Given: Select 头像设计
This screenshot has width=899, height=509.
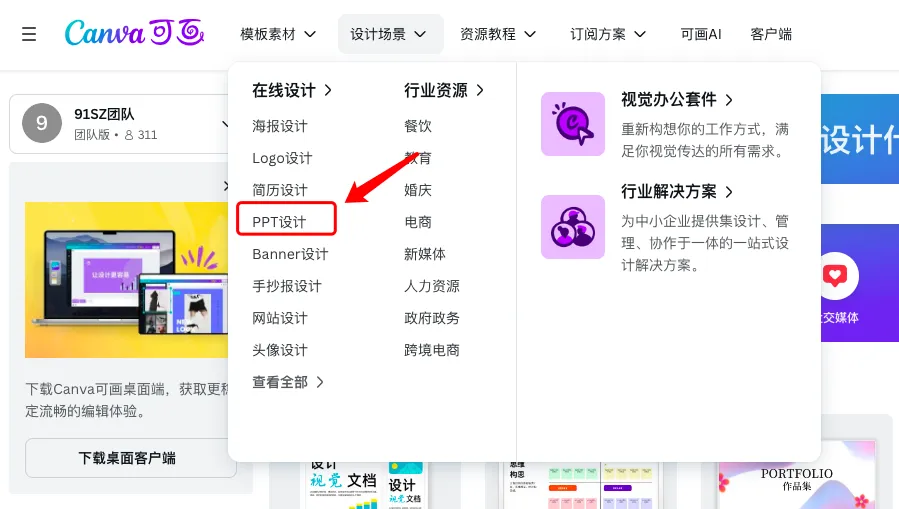Looking at the screenshot, I should tap(280, 350).
